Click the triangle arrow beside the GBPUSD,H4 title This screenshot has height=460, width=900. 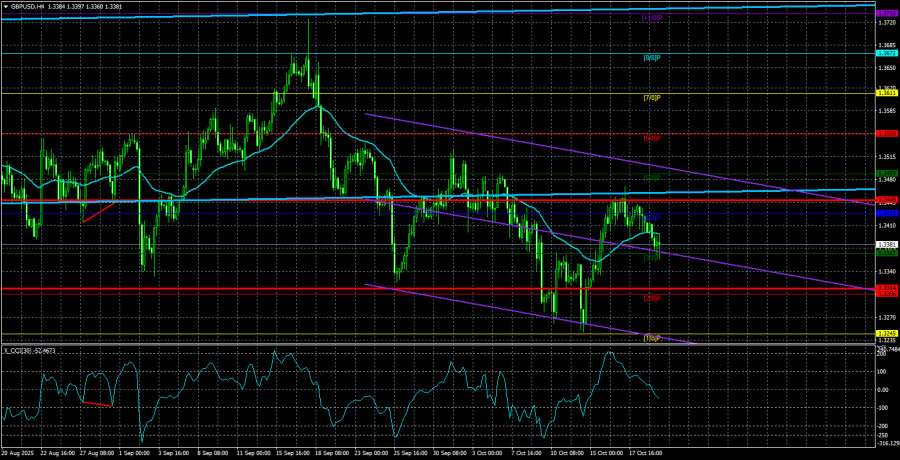[5, 5]
